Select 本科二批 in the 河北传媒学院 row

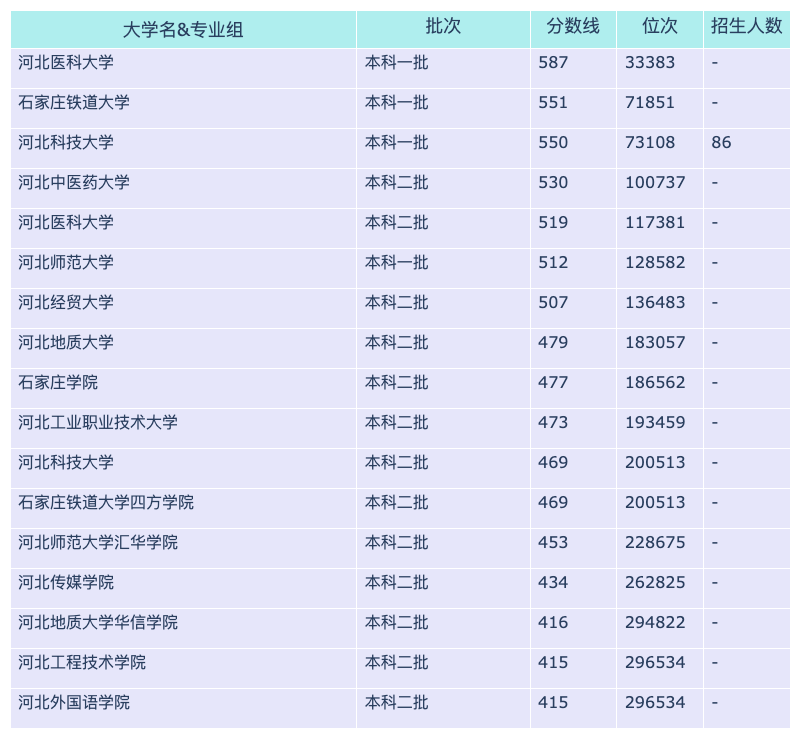pyautogui.click(x=396, y=582)
